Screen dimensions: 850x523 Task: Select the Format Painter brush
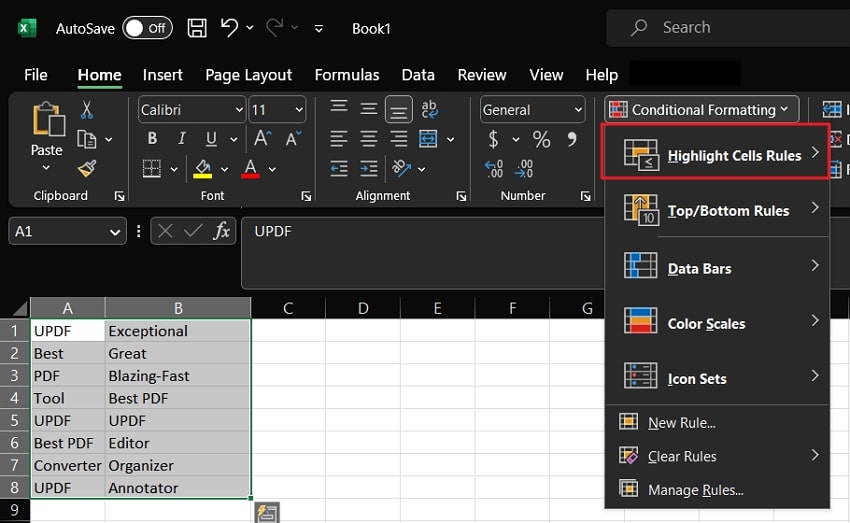click(x=87, y=167)
